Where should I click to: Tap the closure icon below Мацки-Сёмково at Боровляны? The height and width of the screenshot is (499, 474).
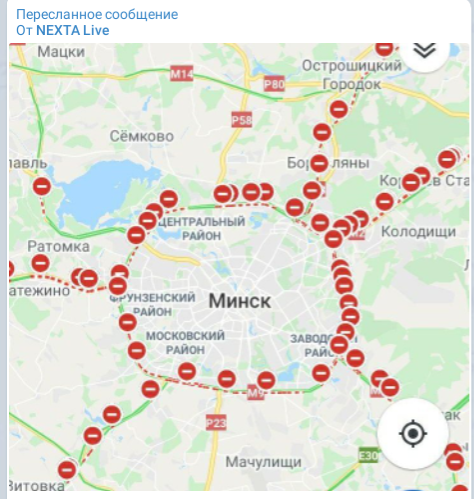(319, 163)
